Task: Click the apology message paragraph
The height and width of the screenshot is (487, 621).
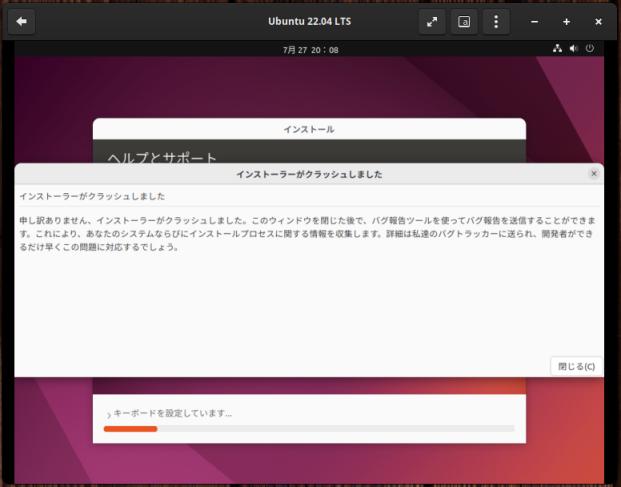Action: (307, 234)
